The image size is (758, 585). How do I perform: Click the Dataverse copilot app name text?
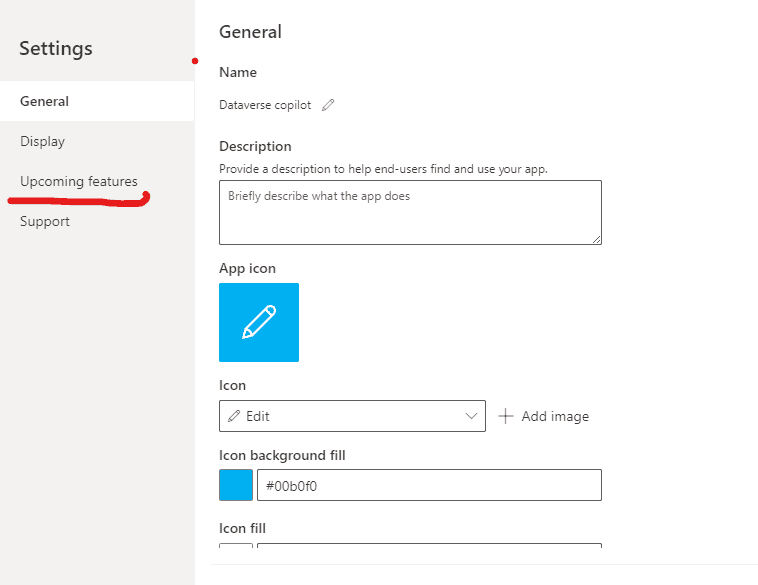(x=265, y=105)
